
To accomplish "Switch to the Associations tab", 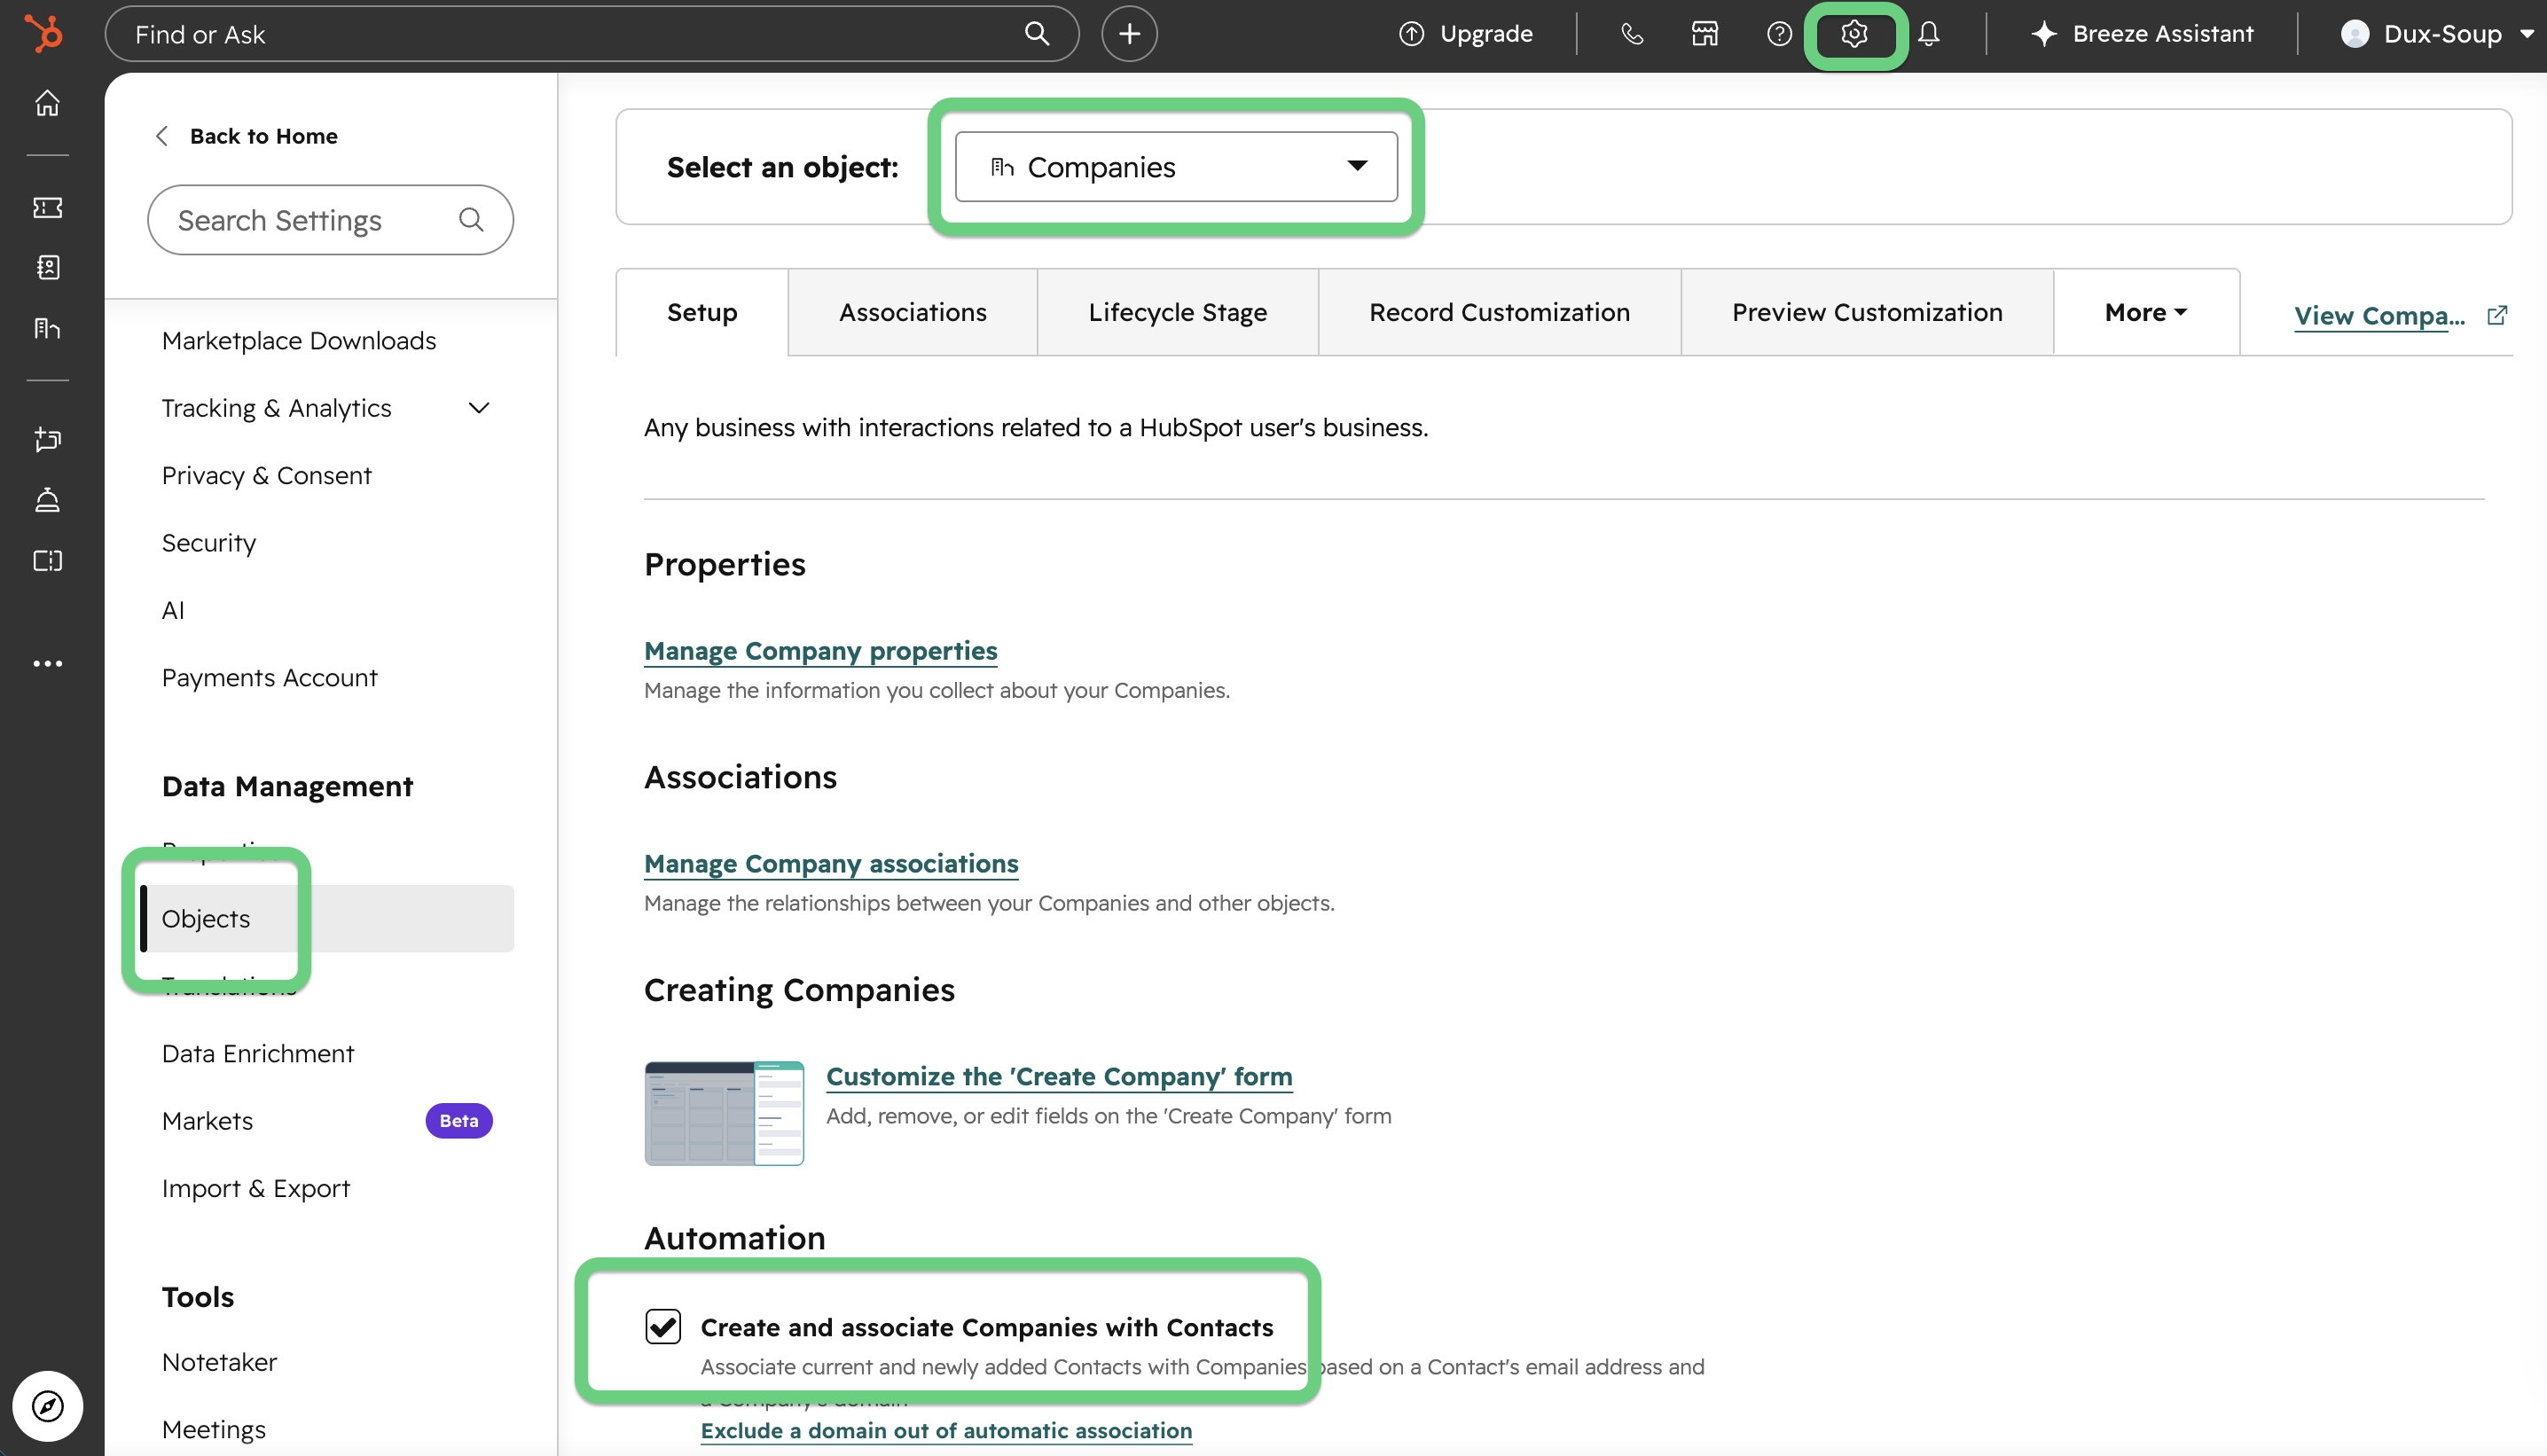I will pyautogui.click(x=912, y=312).
